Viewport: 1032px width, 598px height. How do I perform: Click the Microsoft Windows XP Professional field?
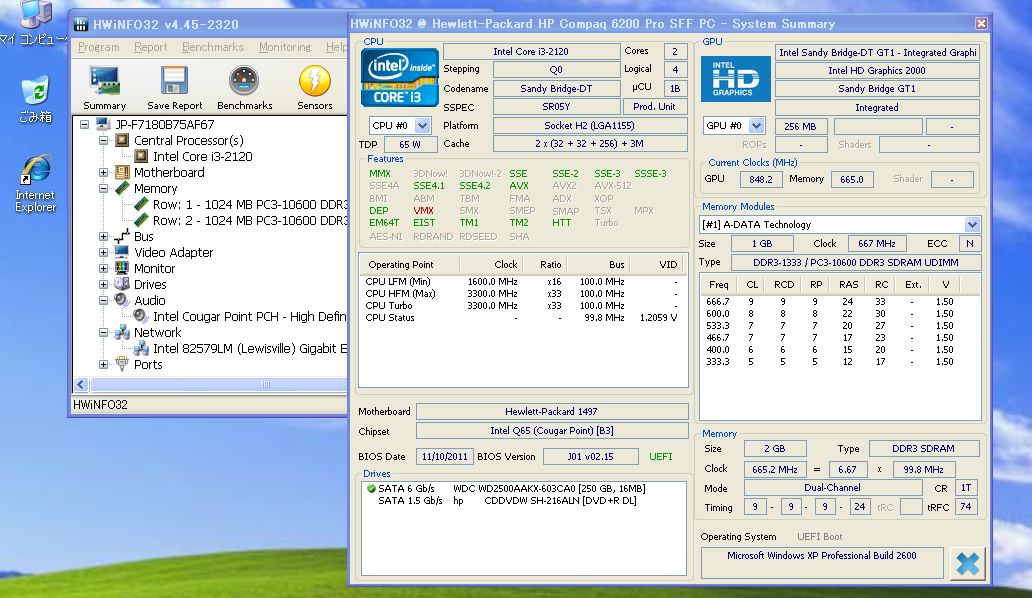pos(821,563)
